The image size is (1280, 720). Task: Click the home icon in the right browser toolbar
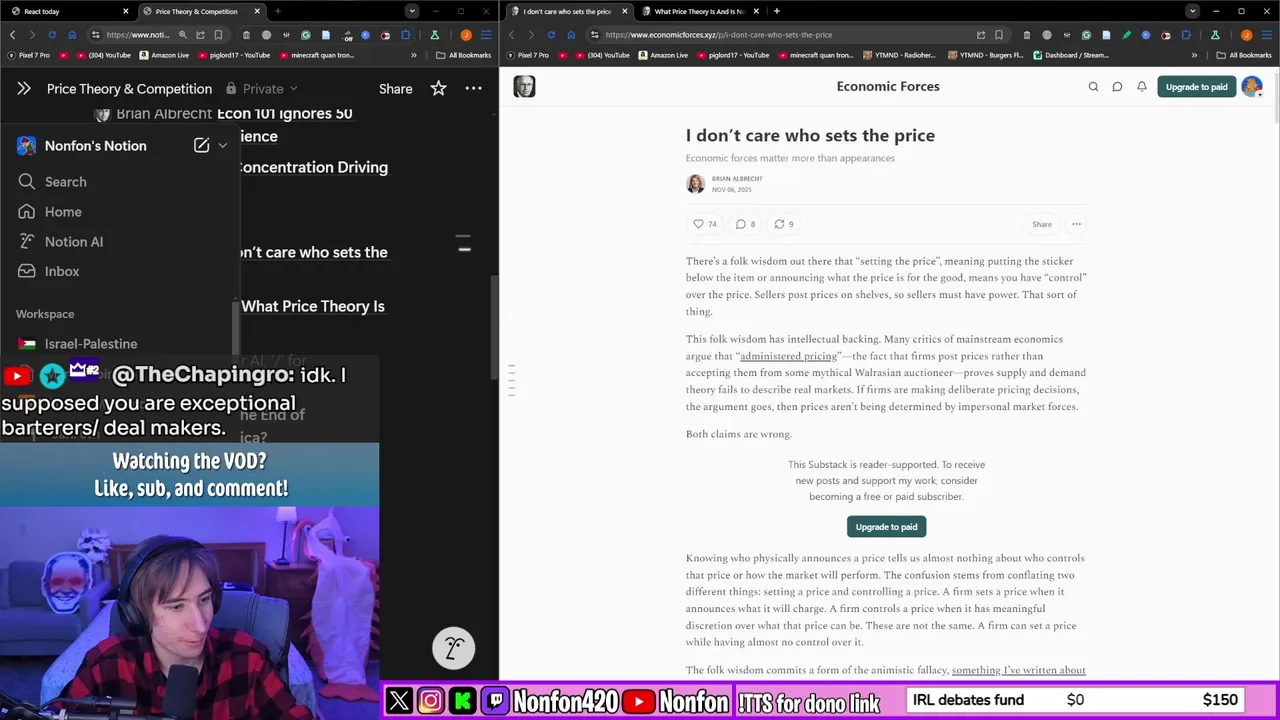[571, 35]
